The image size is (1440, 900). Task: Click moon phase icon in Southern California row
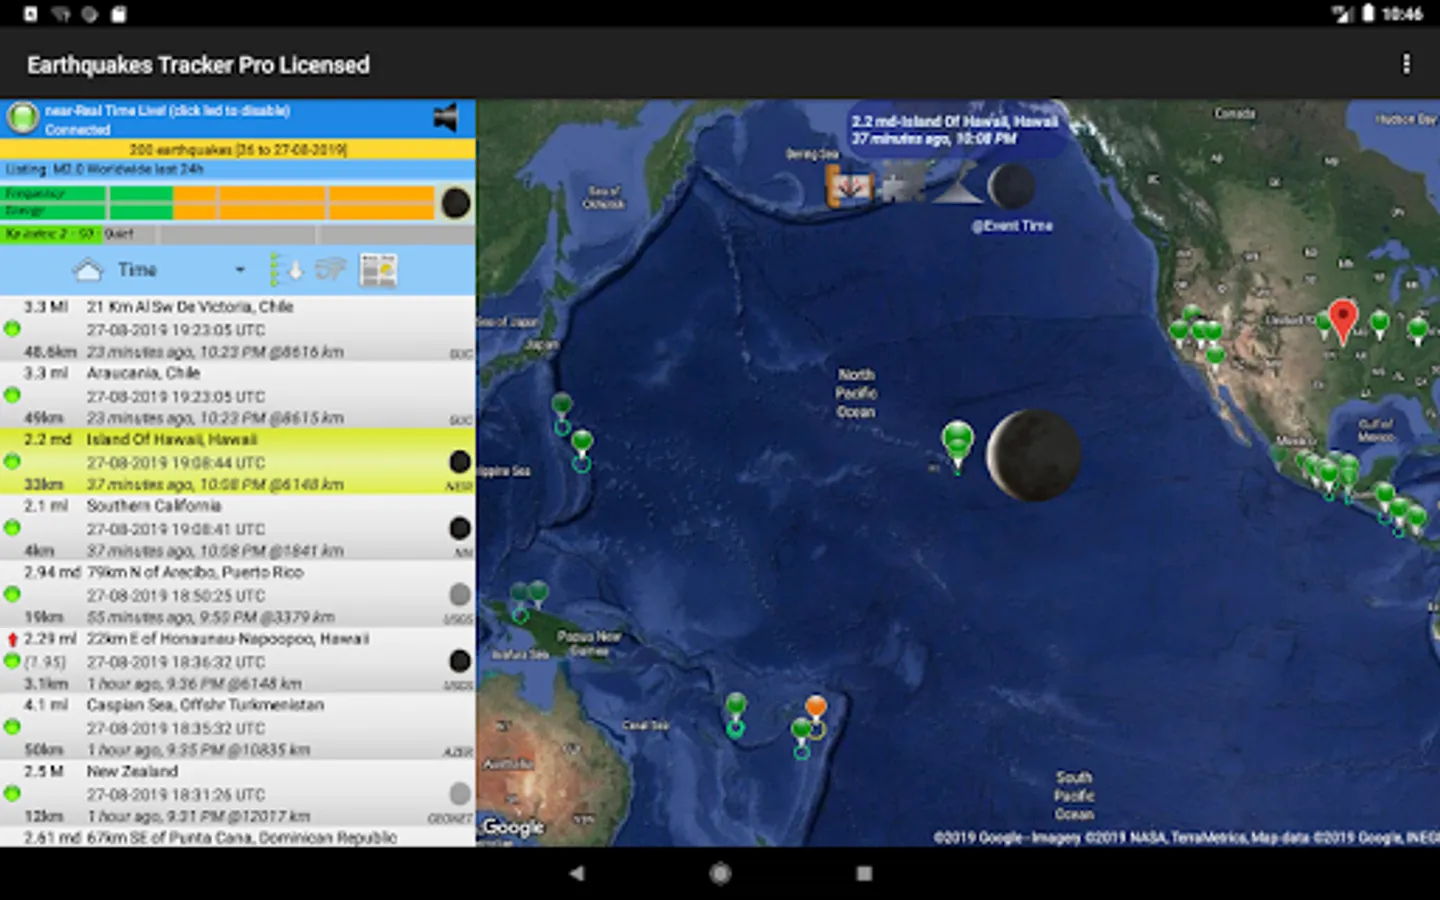point(460,528)
